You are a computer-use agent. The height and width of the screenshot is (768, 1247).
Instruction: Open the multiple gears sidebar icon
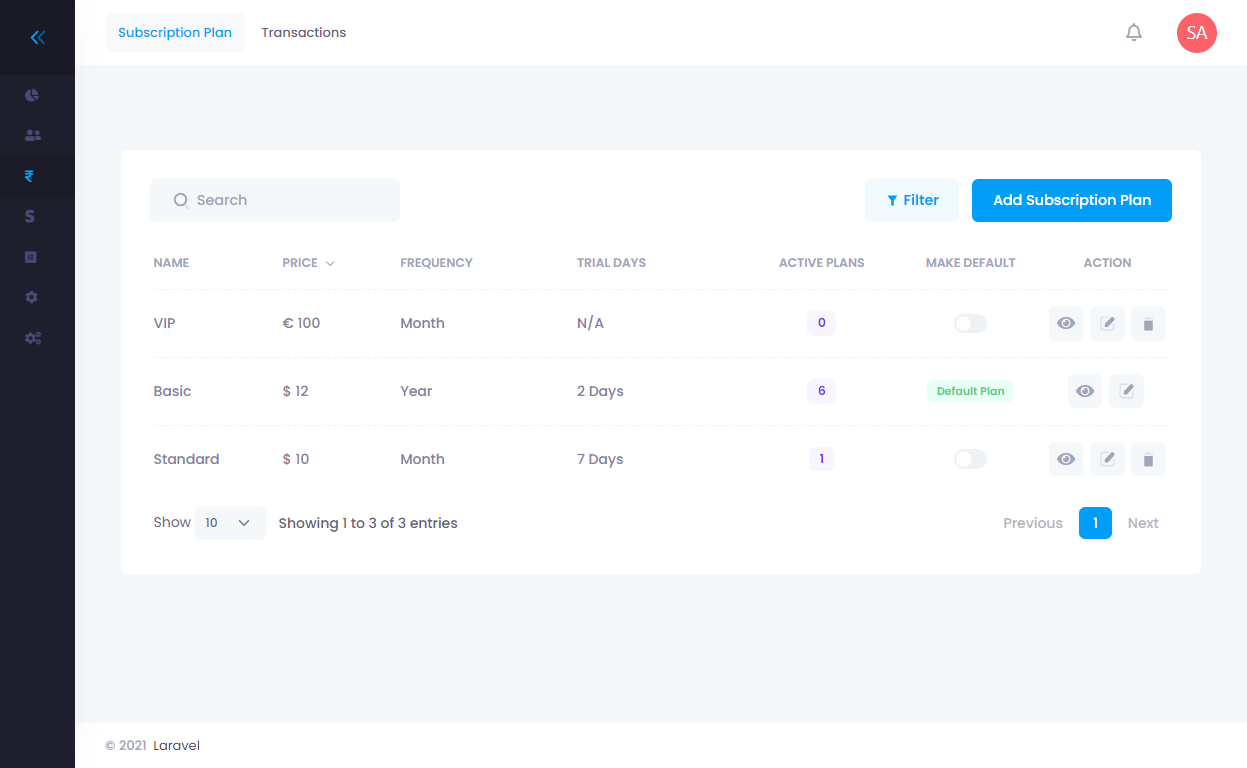click(x=32, y=338)
